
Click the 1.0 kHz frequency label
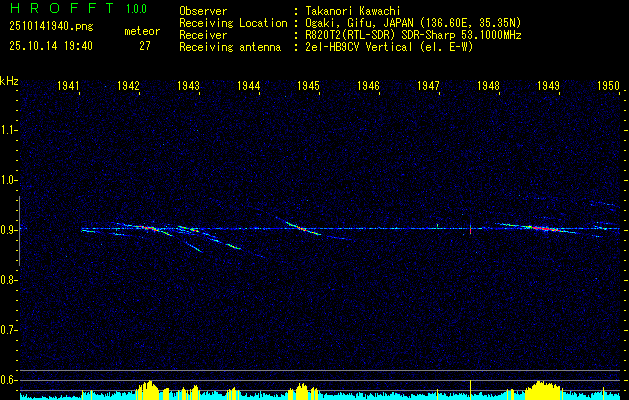click(x=8, y=180)
